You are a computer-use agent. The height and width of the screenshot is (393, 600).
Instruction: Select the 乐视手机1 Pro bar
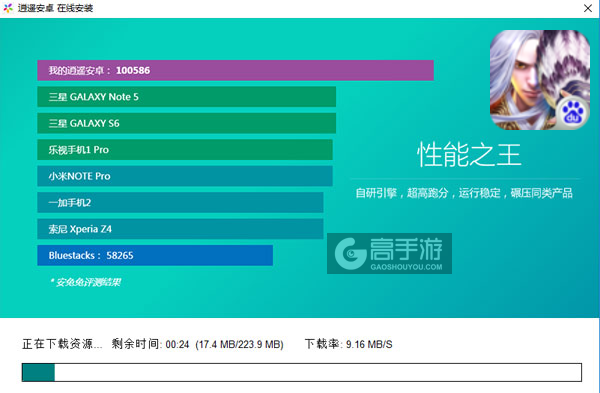(185, 150)
